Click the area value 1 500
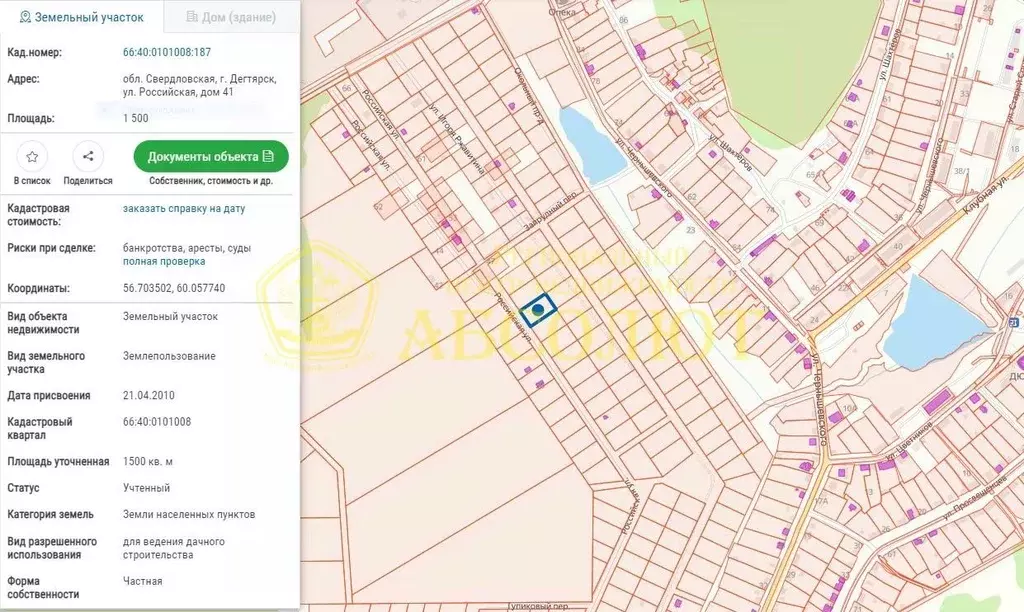 [136, 118]
